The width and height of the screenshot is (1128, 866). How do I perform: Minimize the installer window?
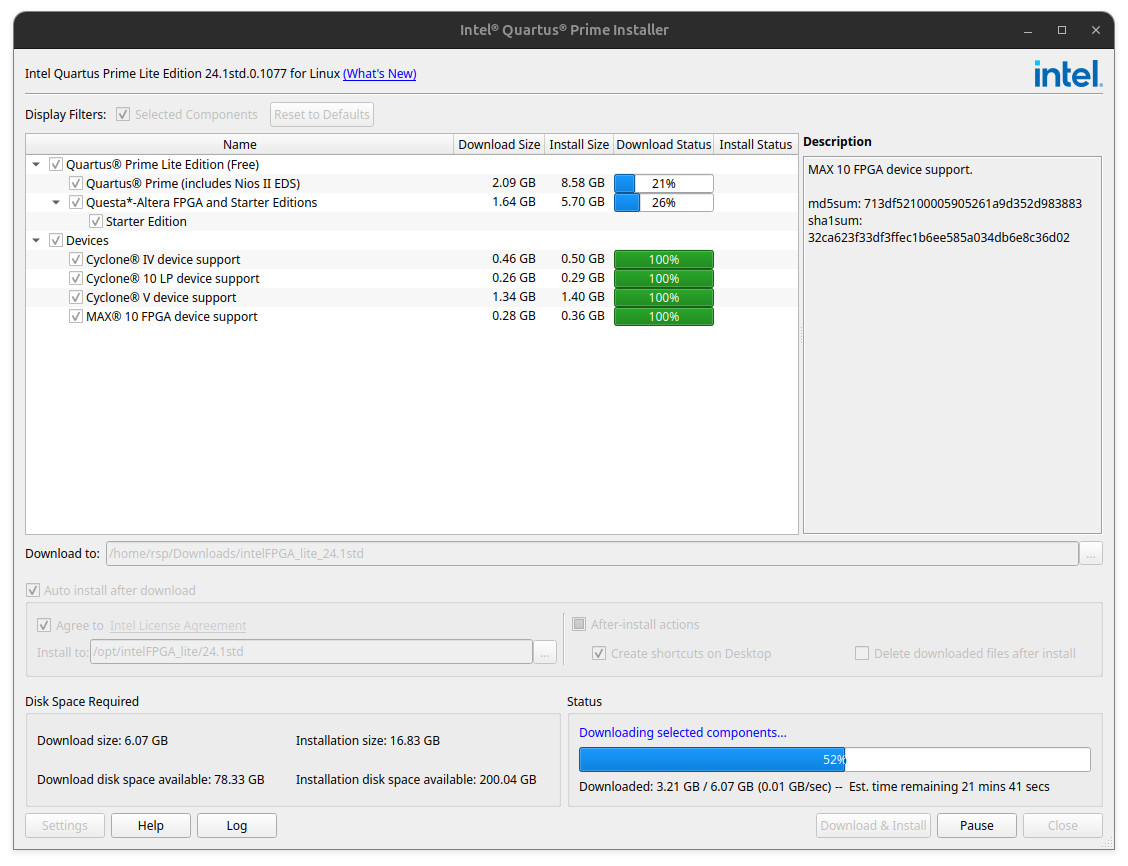coord(1031,30)
